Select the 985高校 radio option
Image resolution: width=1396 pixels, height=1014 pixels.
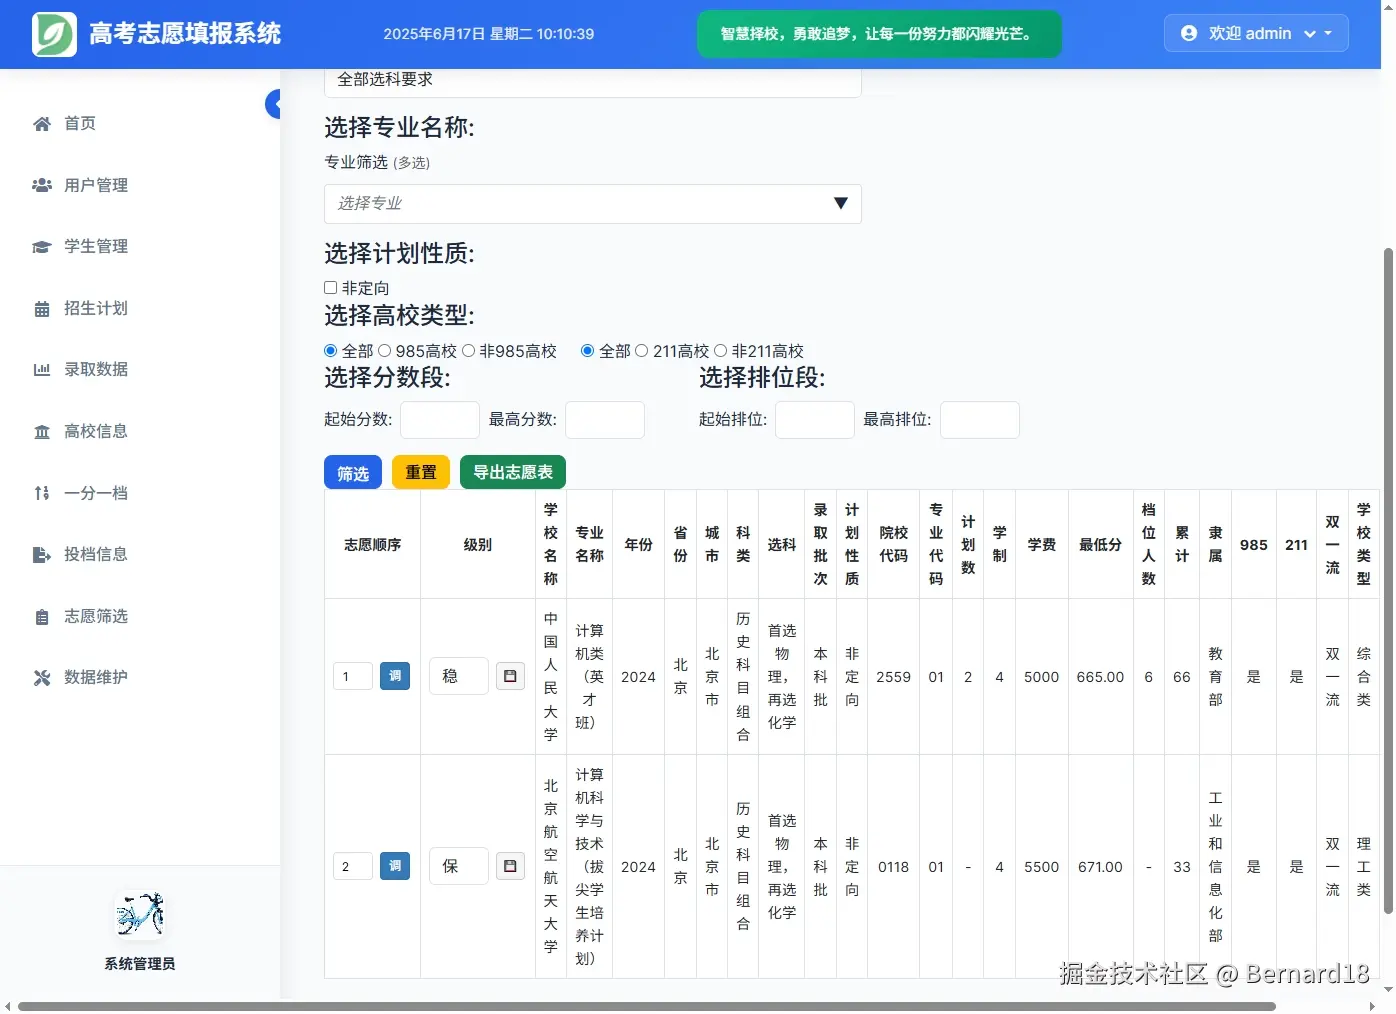tap(384, 351)
